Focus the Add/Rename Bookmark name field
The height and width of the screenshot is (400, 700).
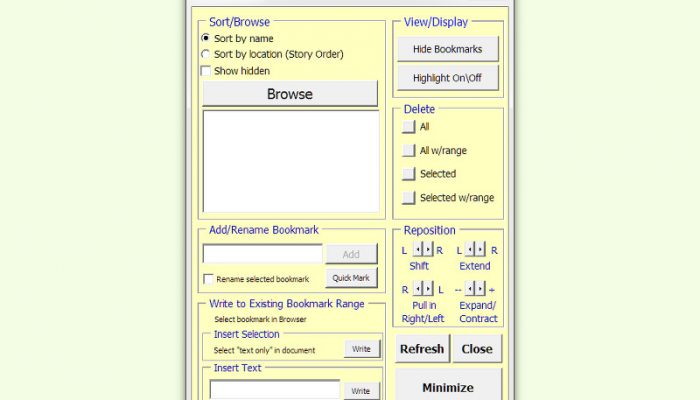[262, 254]
